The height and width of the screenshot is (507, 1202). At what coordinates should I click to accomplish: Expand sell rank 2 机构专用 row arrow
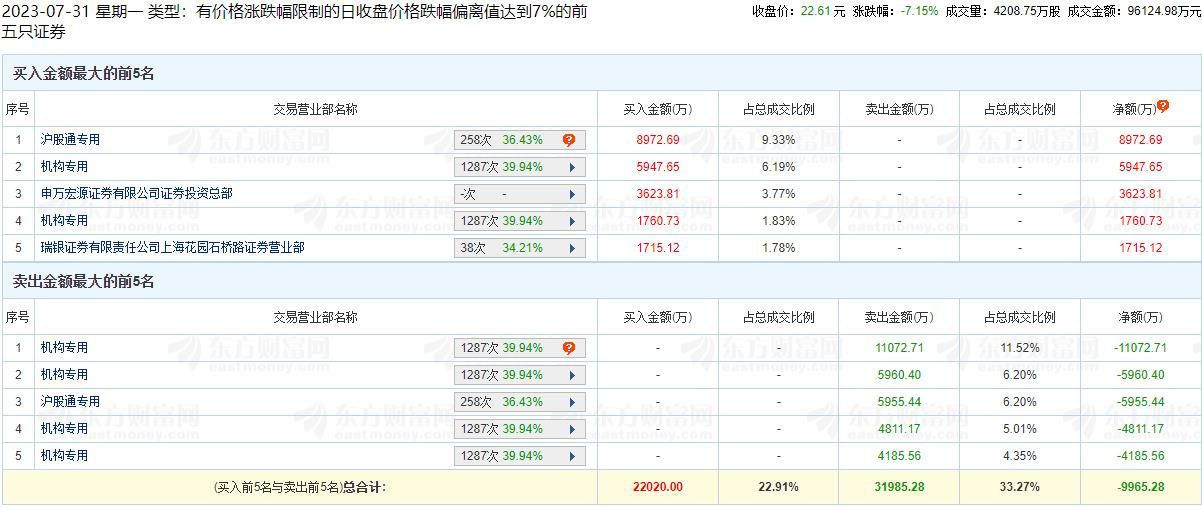(x=572, y=375)
